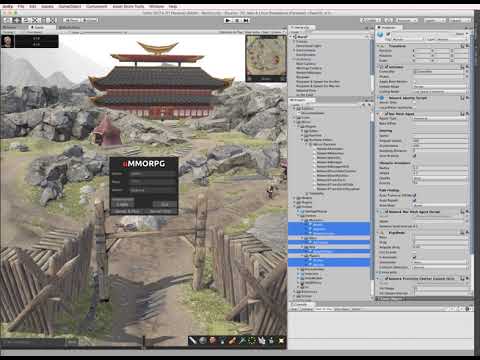
Task: Click the minimap in the Game view
Action: (266, 58)
